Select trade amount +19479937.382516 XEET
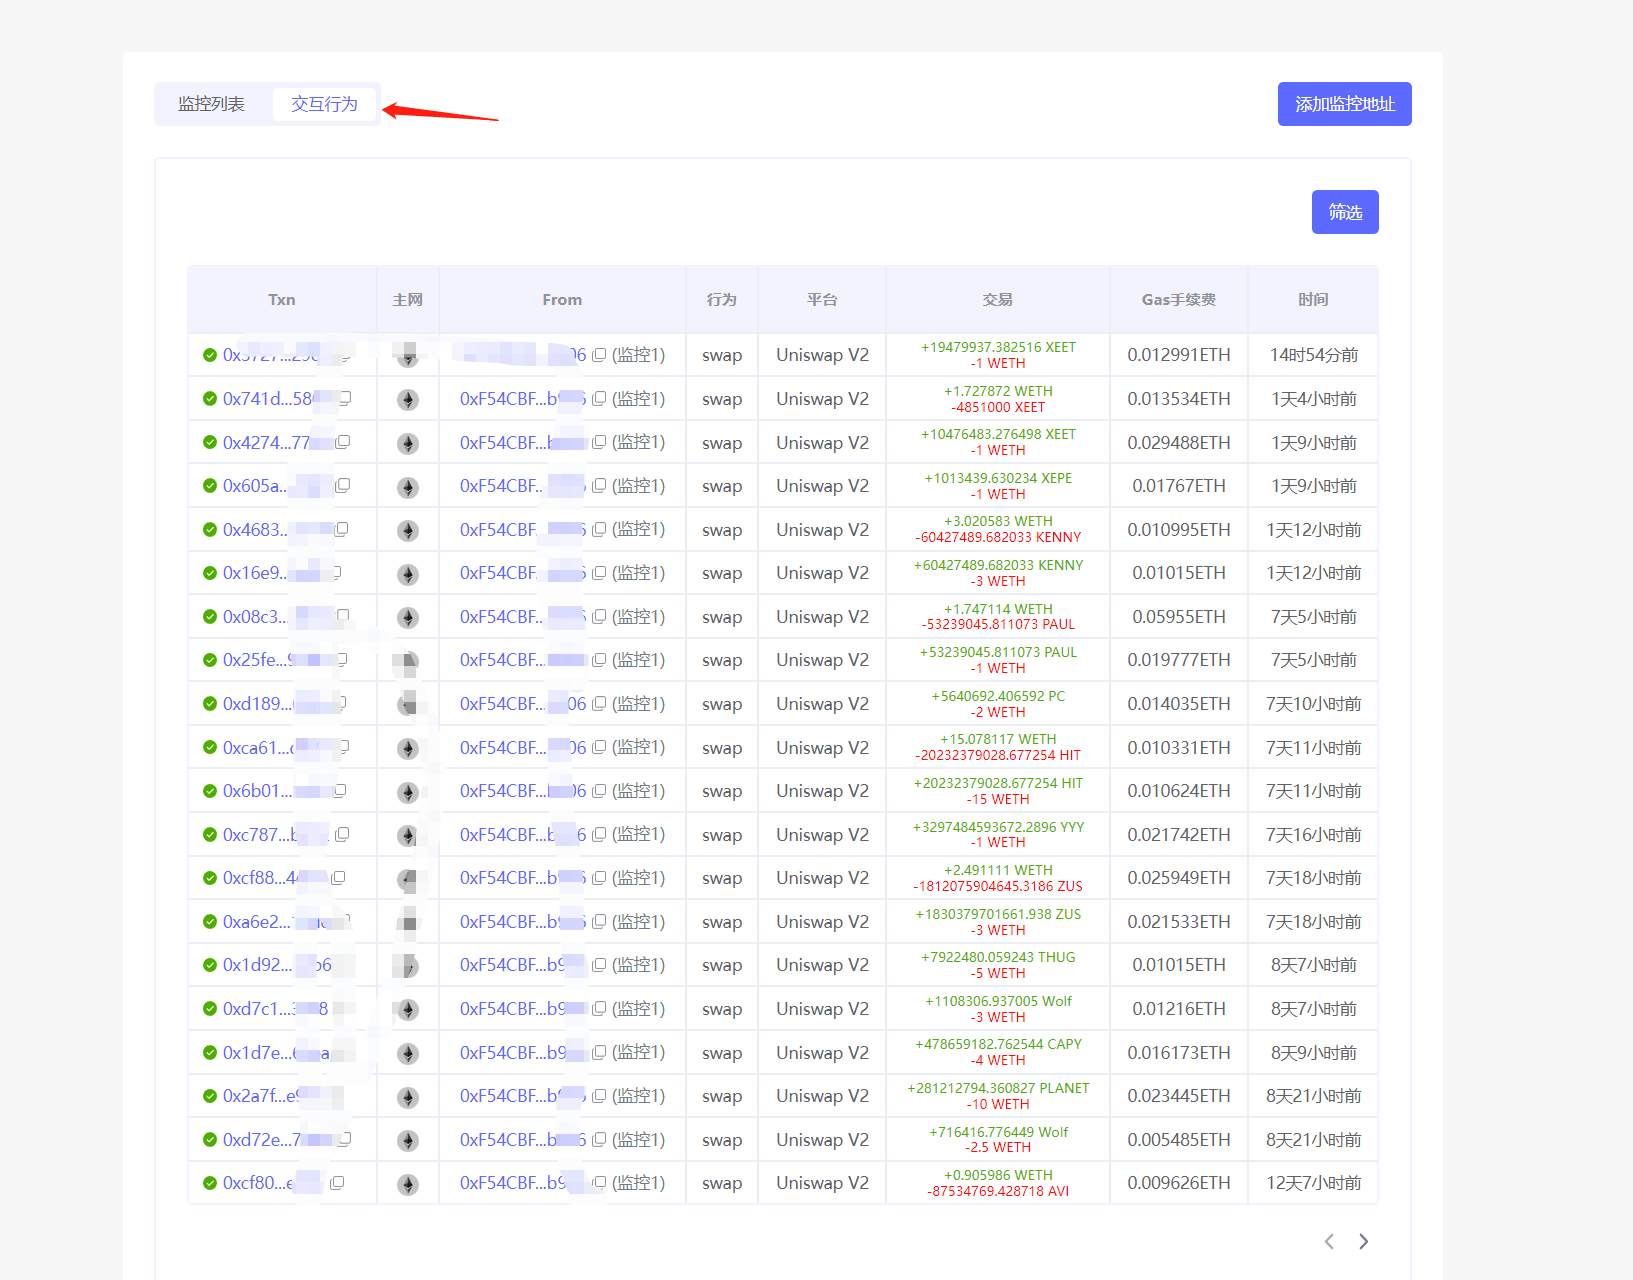1633x1280 pixels. coord(998,347)
